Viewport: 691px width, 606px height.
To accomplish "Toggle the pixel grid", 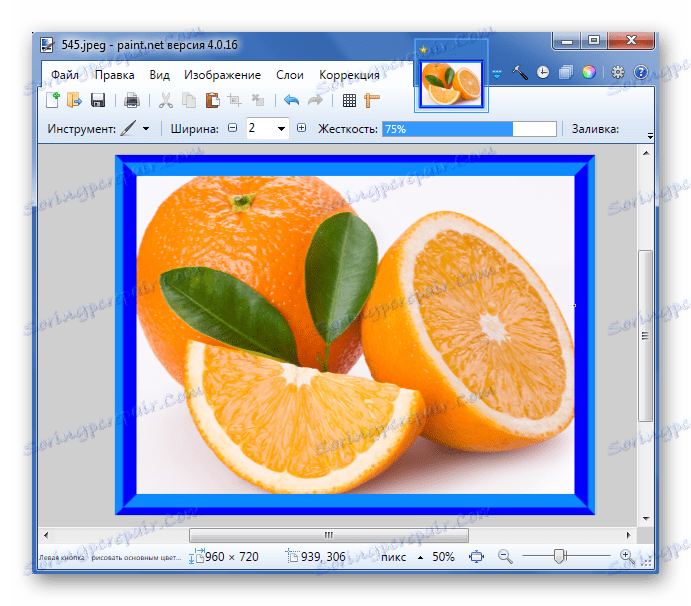I will tap(349, 100).
